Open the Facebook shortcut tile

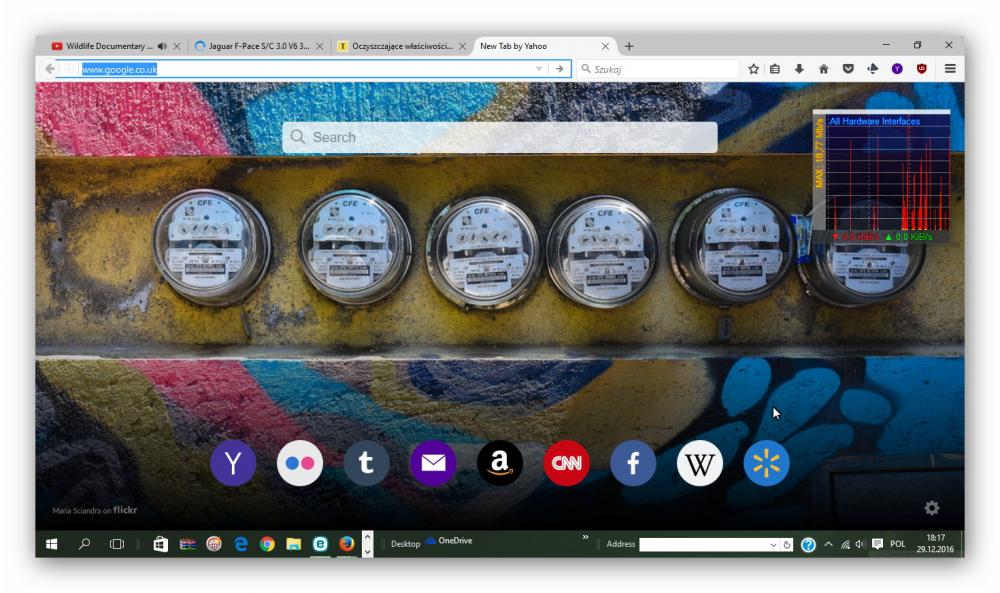(x=633, y=463)
